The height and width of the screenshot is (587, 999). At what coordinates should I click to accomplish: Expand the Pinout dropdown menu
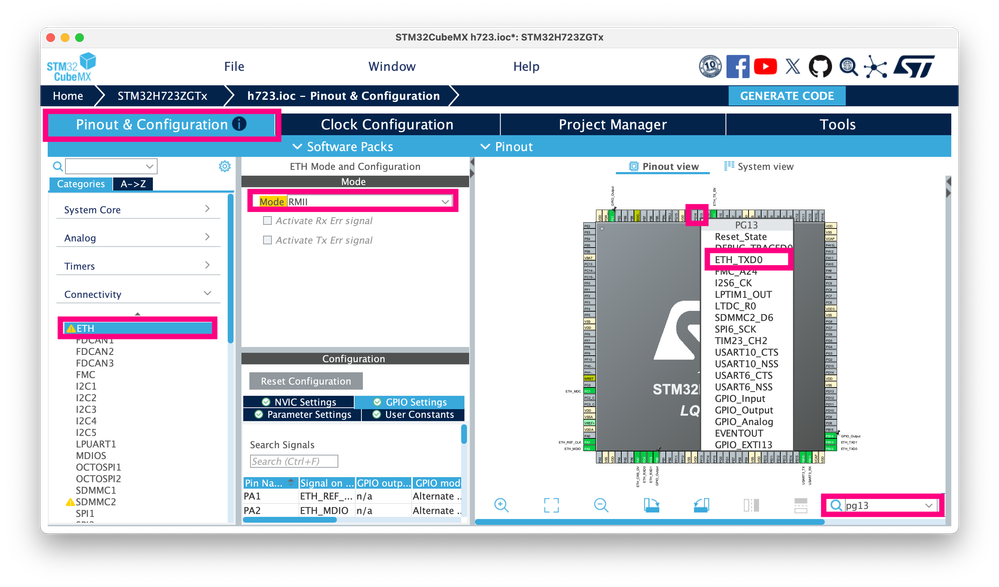(x=506, y=147)
